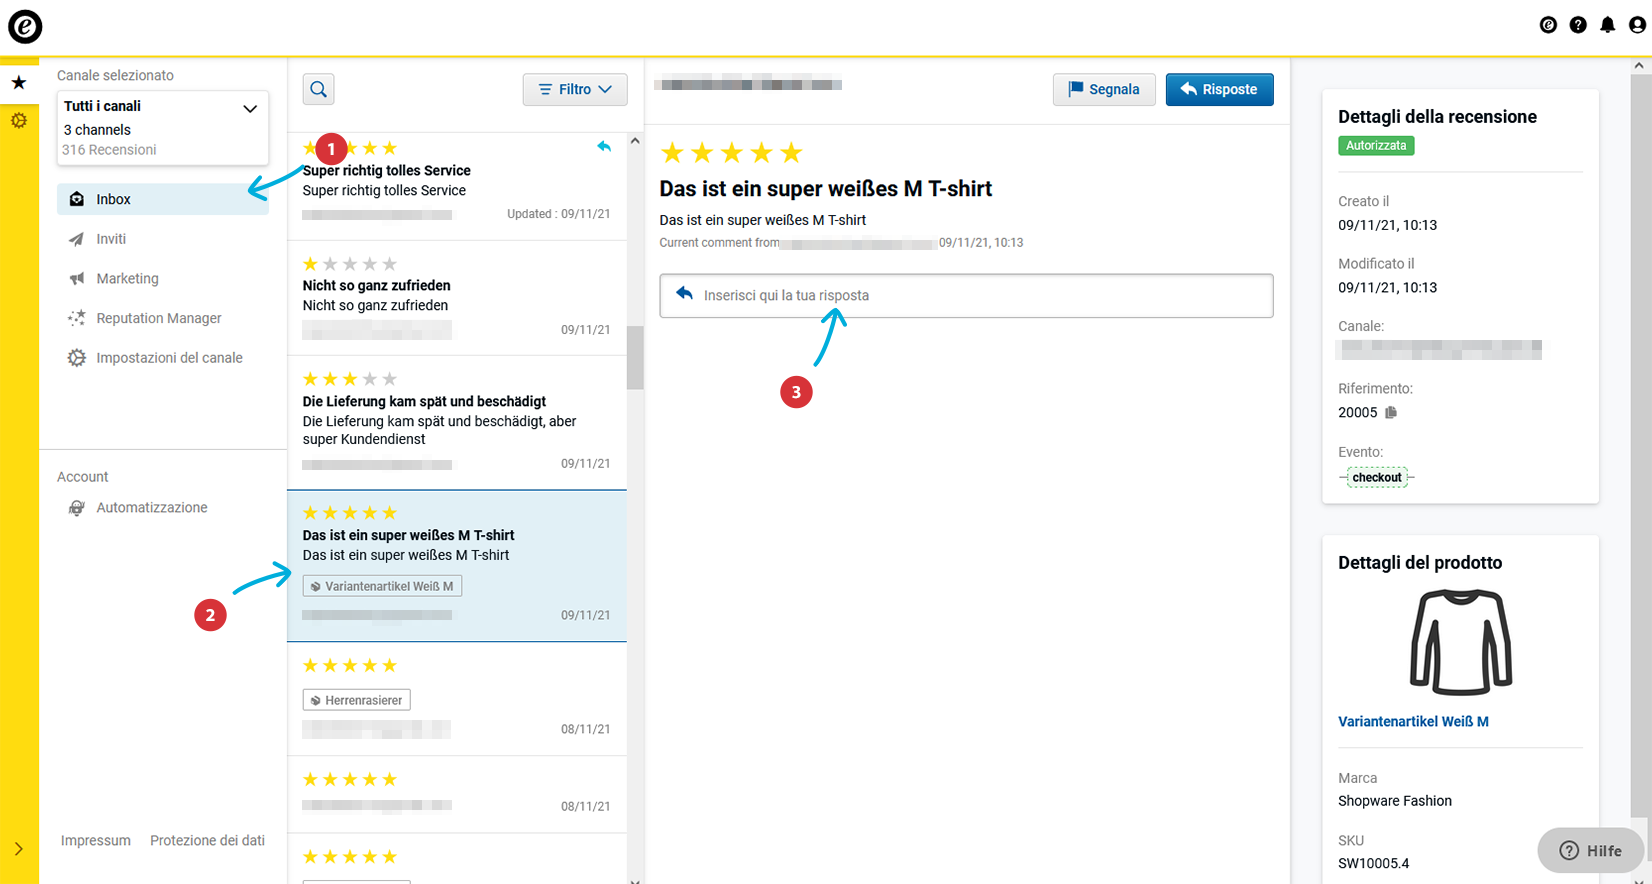
Task: Go to Inviti section
Action: pyautogui.click(x=111, y=239)
